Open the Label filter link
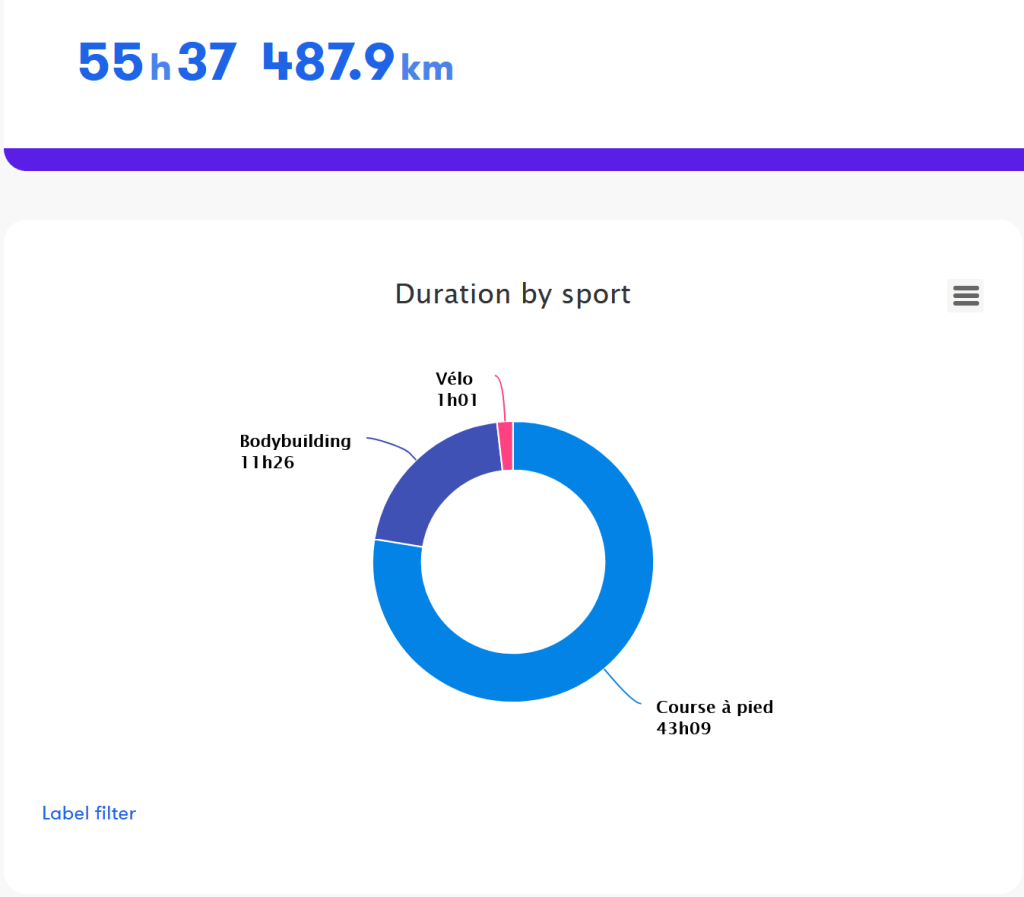This screenshot has height=897, width=1024. click(89, 813)
